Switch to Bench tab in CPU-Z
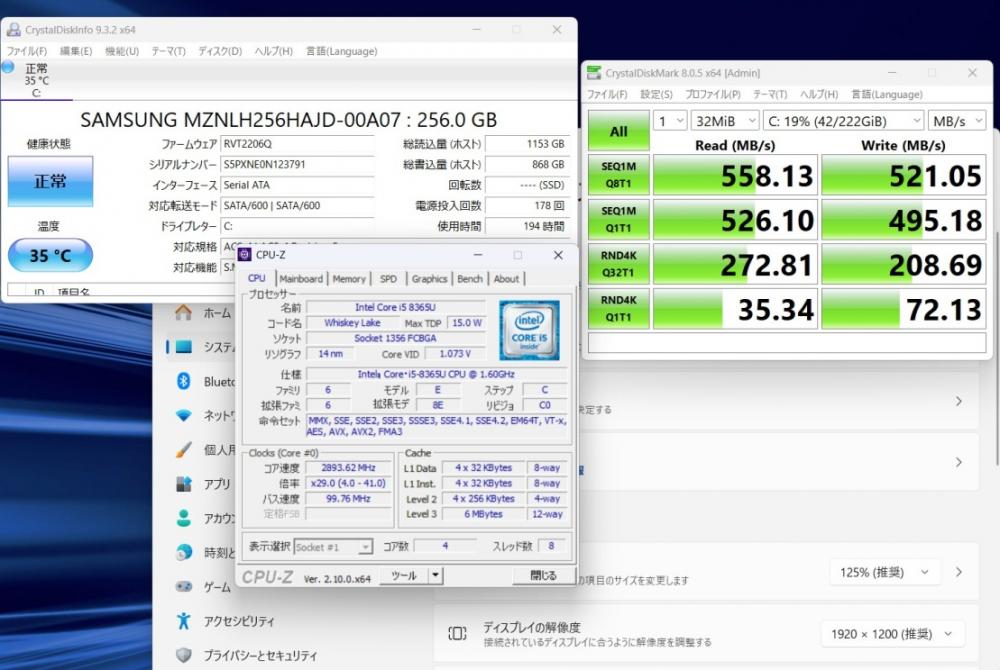This screenshot has height=670, width=1000. [470, 279]
